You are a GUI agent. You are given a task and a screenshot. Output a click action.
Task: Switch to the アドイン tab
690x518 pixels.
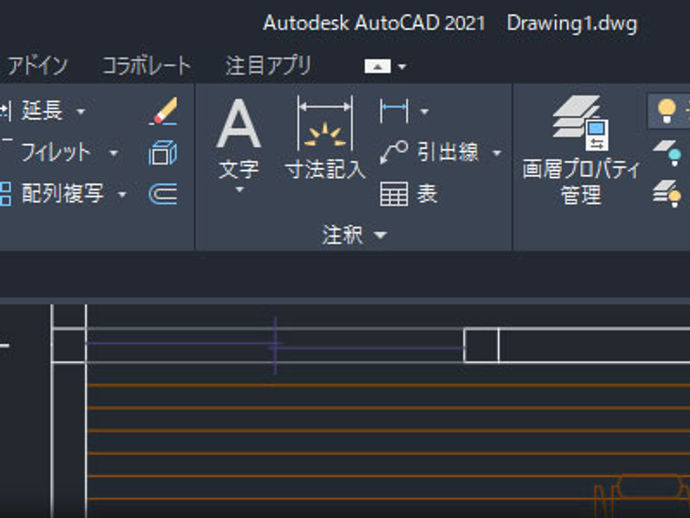click(37, 66)
